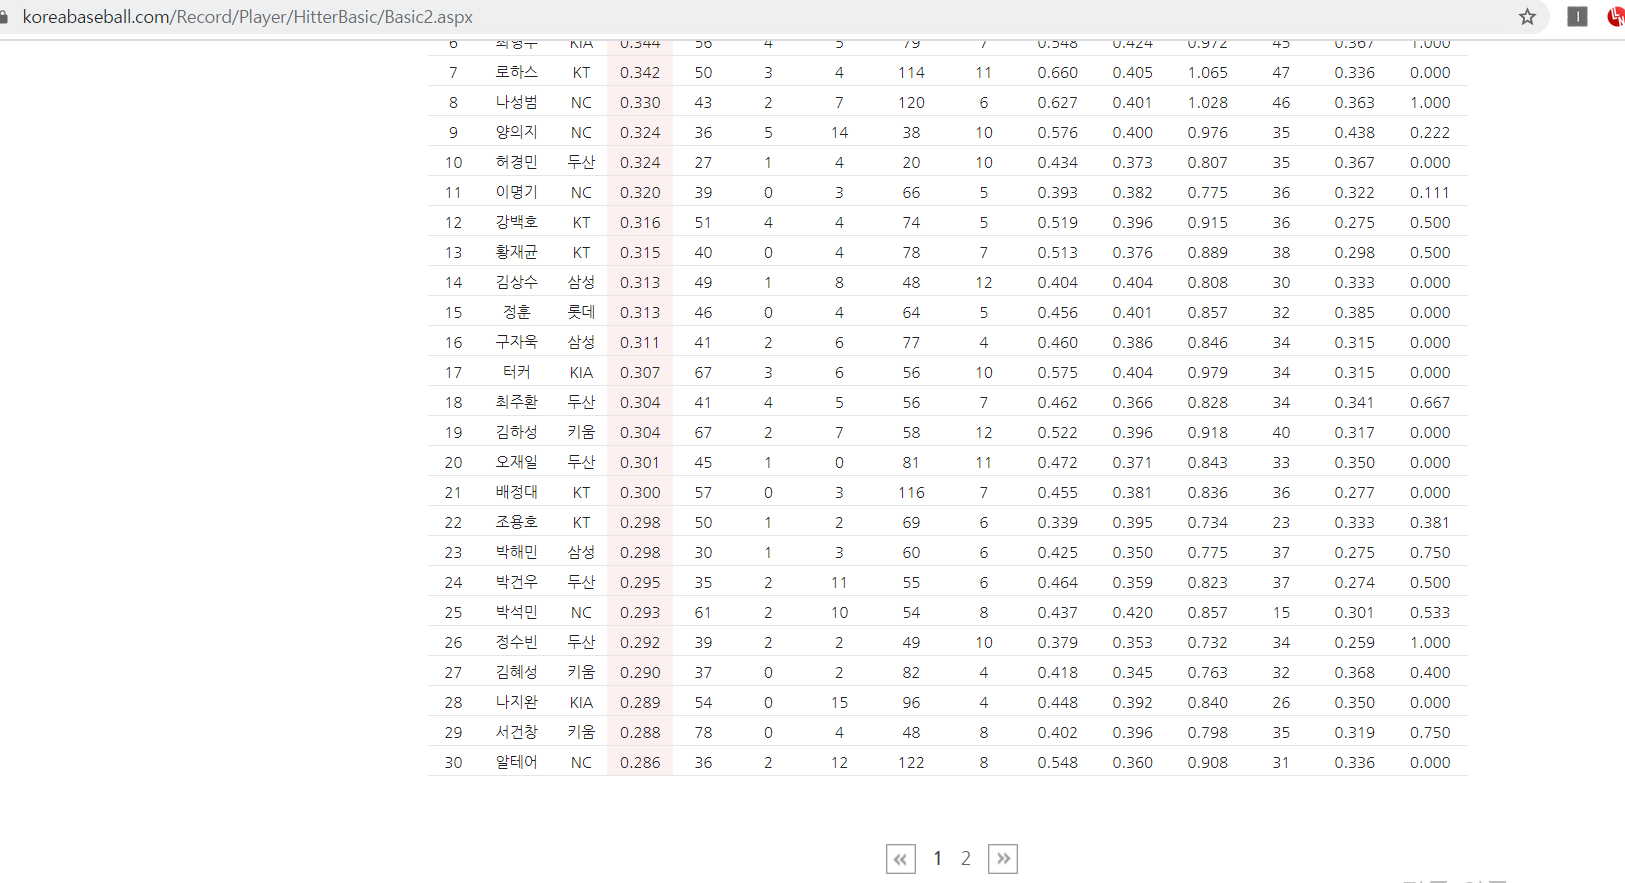
Task: Click player name 박석민 in row 25
Action: tap(517, 612)
